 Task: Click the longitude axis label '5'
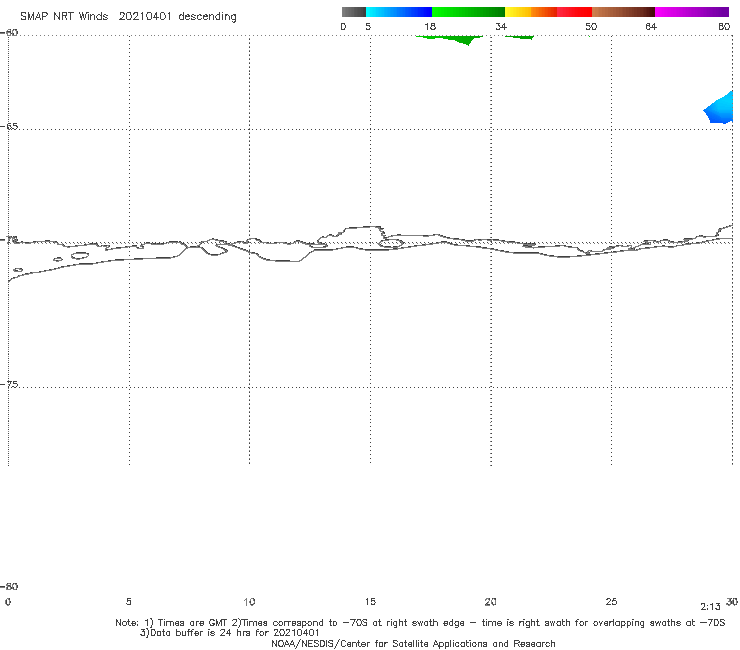(x=128, y=602)
